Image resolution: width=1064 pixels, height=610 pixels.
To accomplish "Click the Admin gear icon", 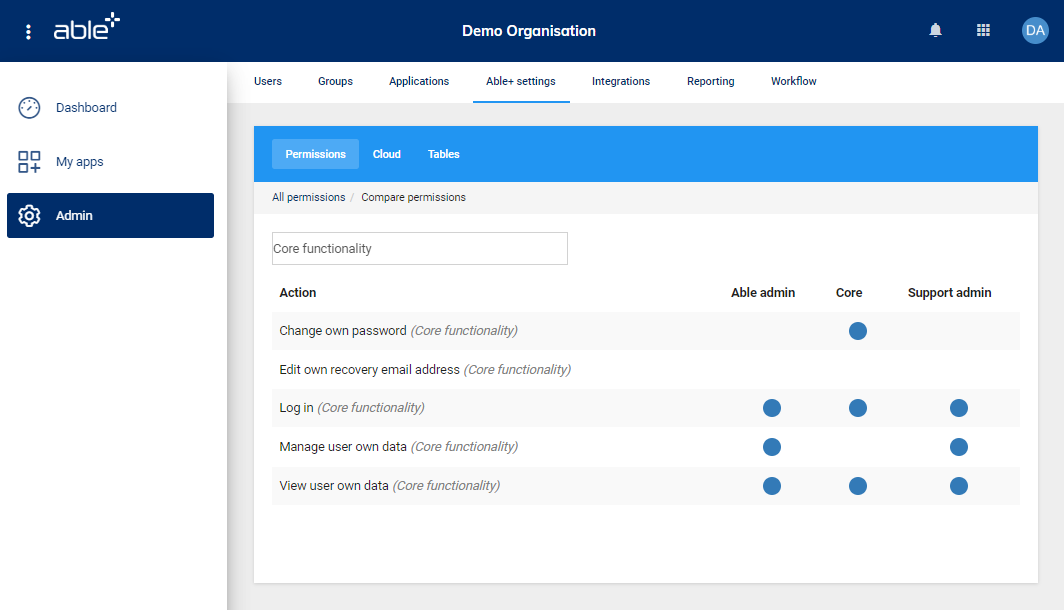I will coord(30,216).
